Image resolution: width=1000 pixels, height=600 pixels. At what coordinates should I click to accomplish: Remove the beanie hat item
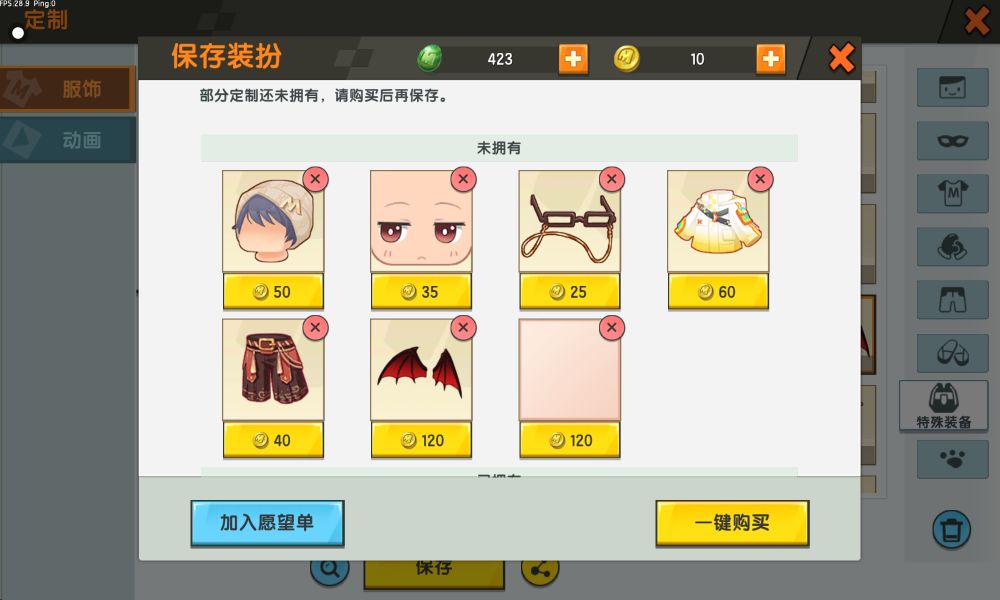(x=315, y=179)
